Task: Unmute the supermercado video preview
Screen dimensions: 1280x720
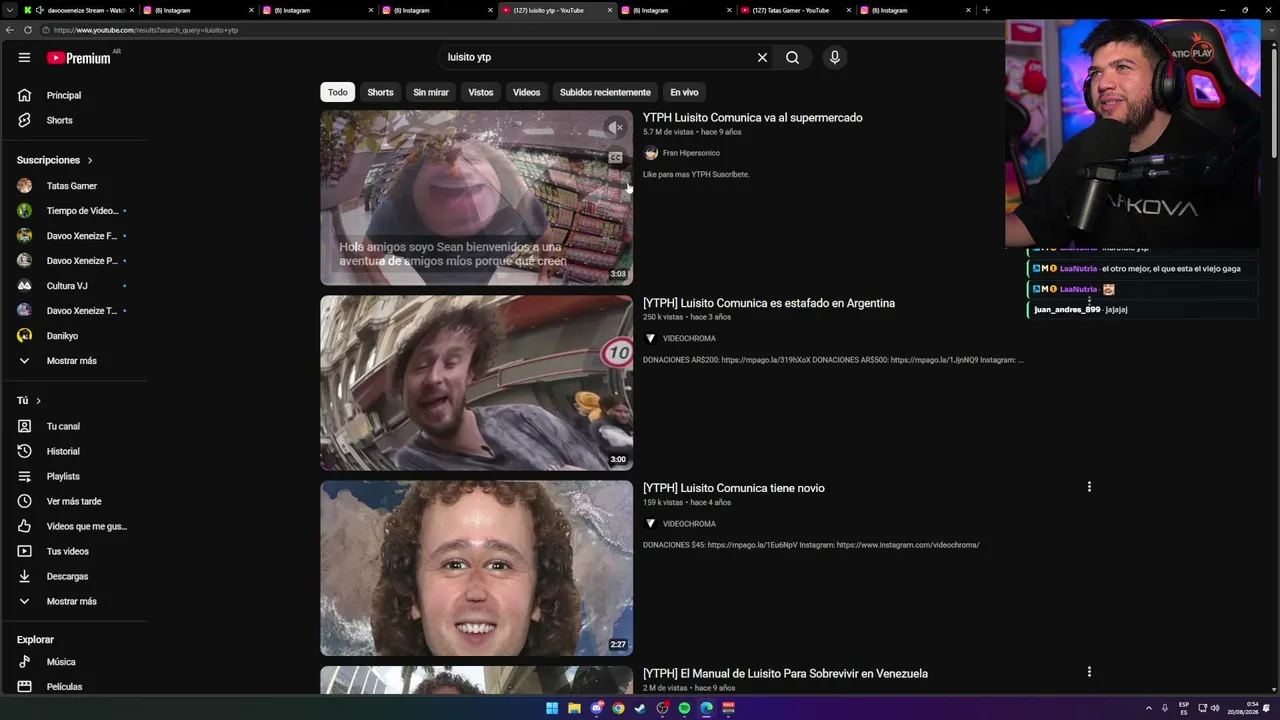Action: [x=615, y=127]
